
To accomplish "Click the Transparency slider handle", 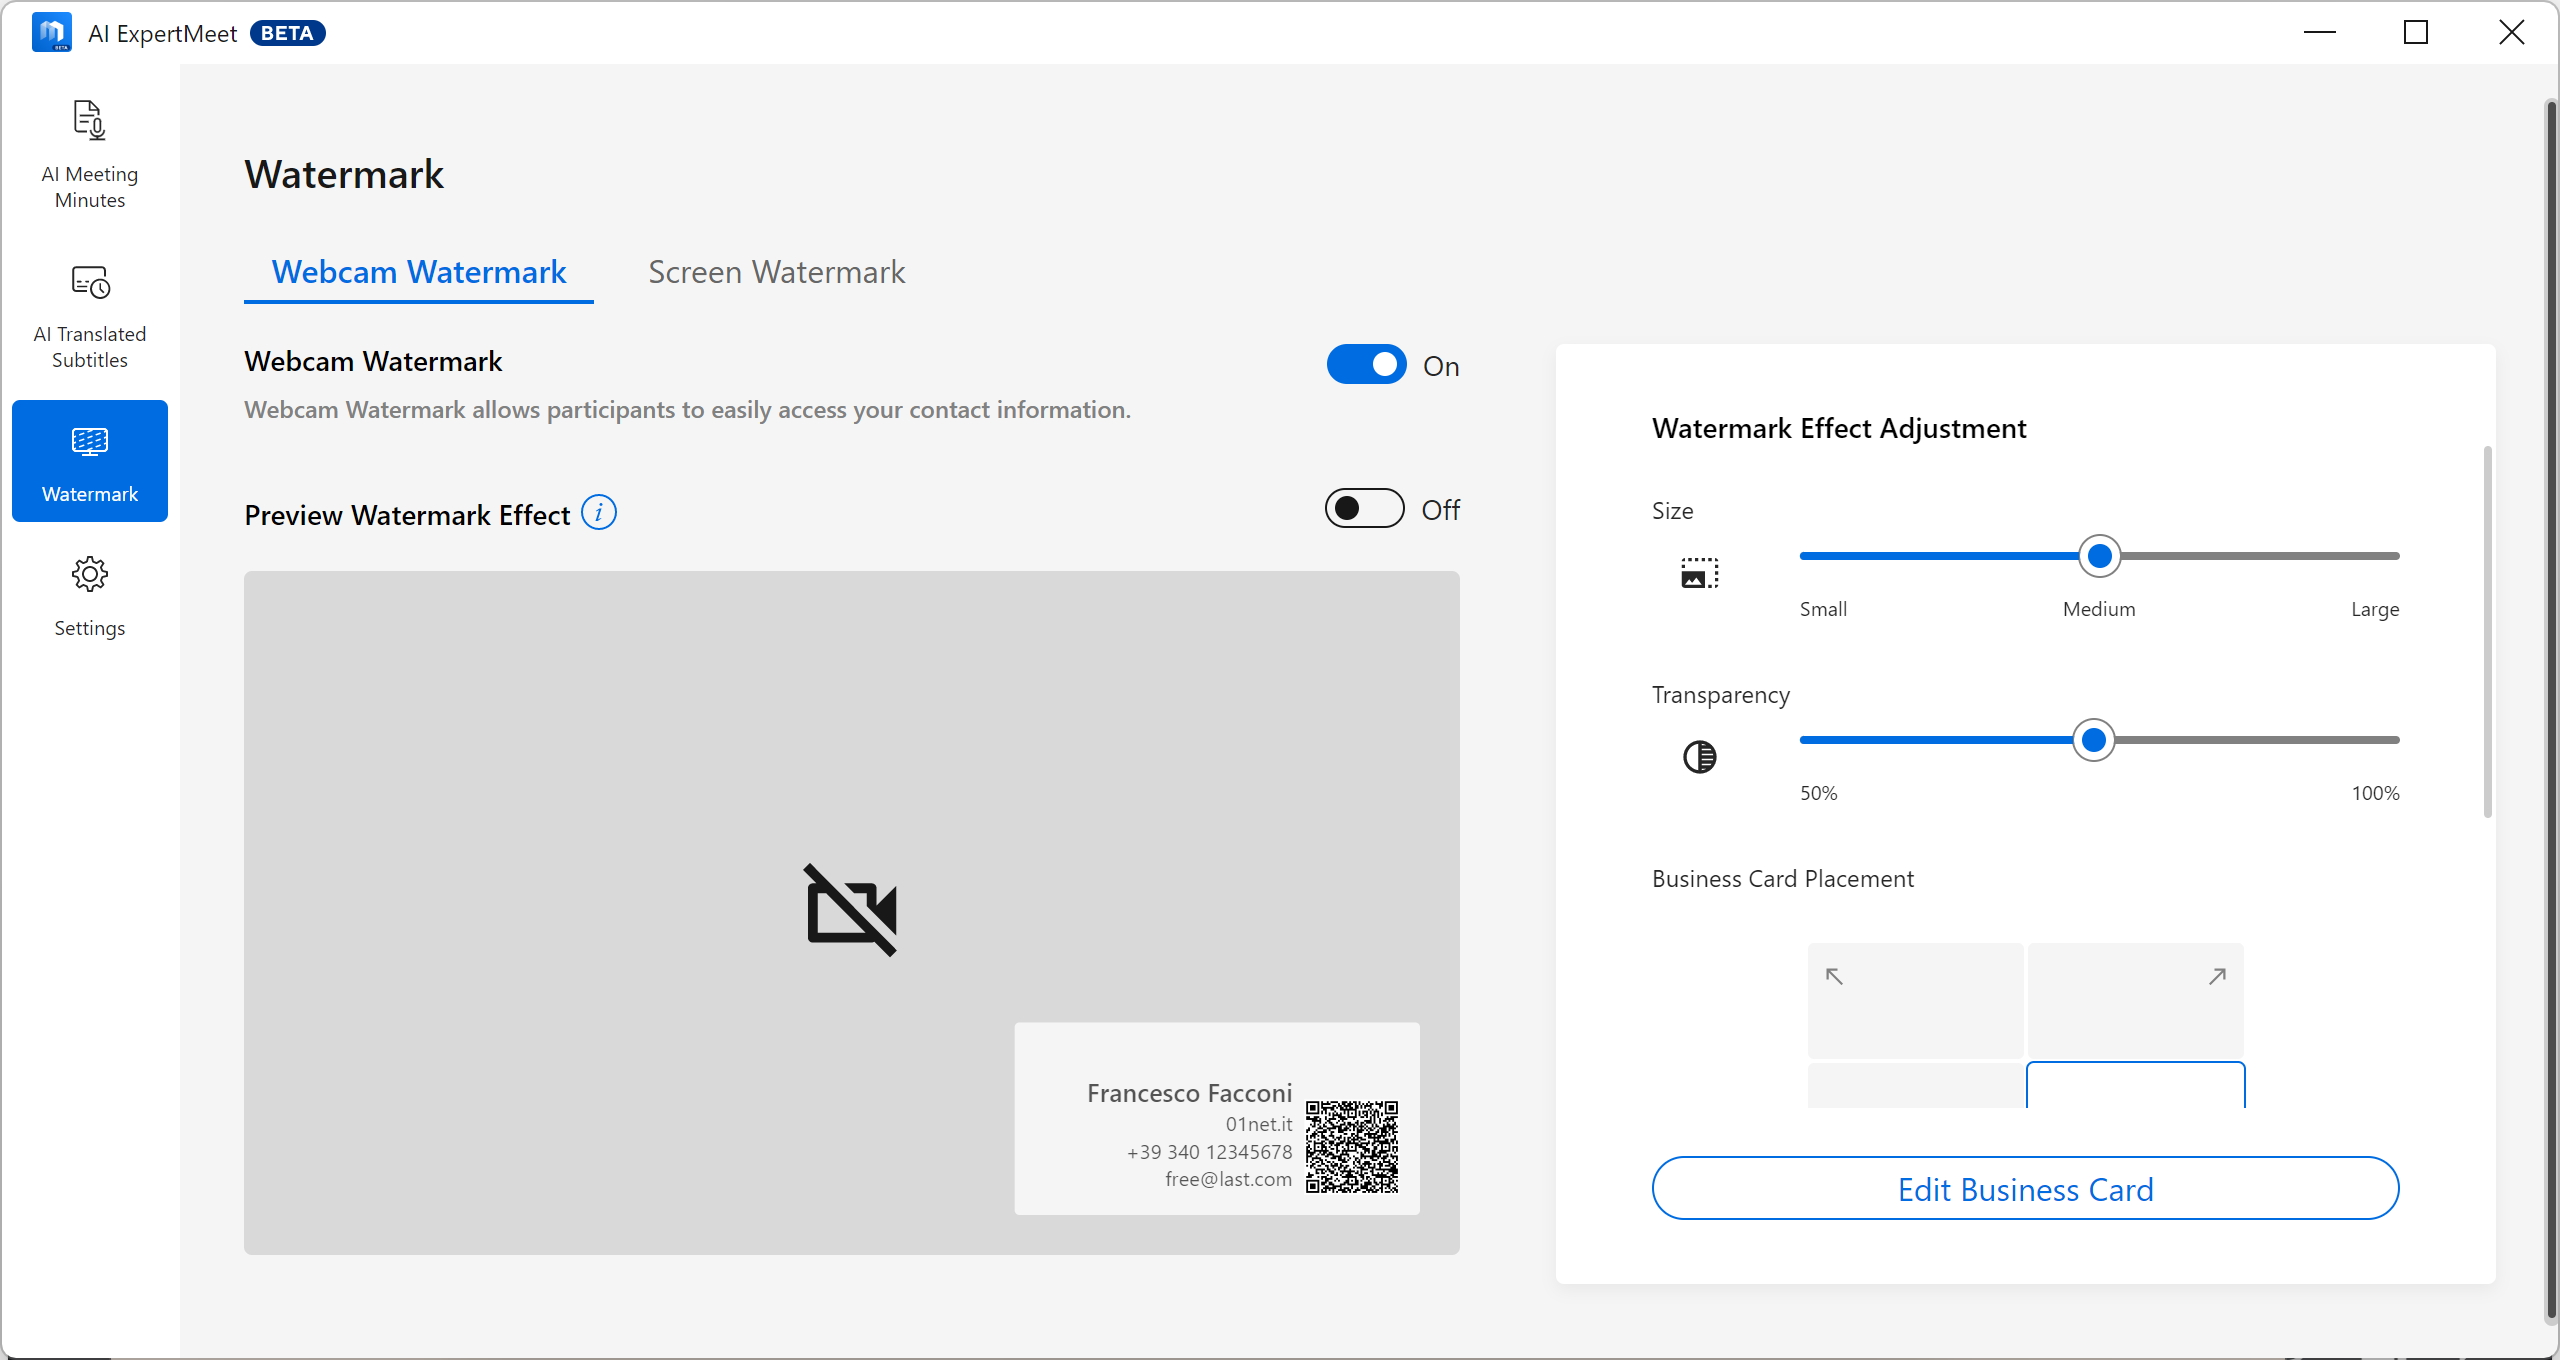I will pos(2093,740).
